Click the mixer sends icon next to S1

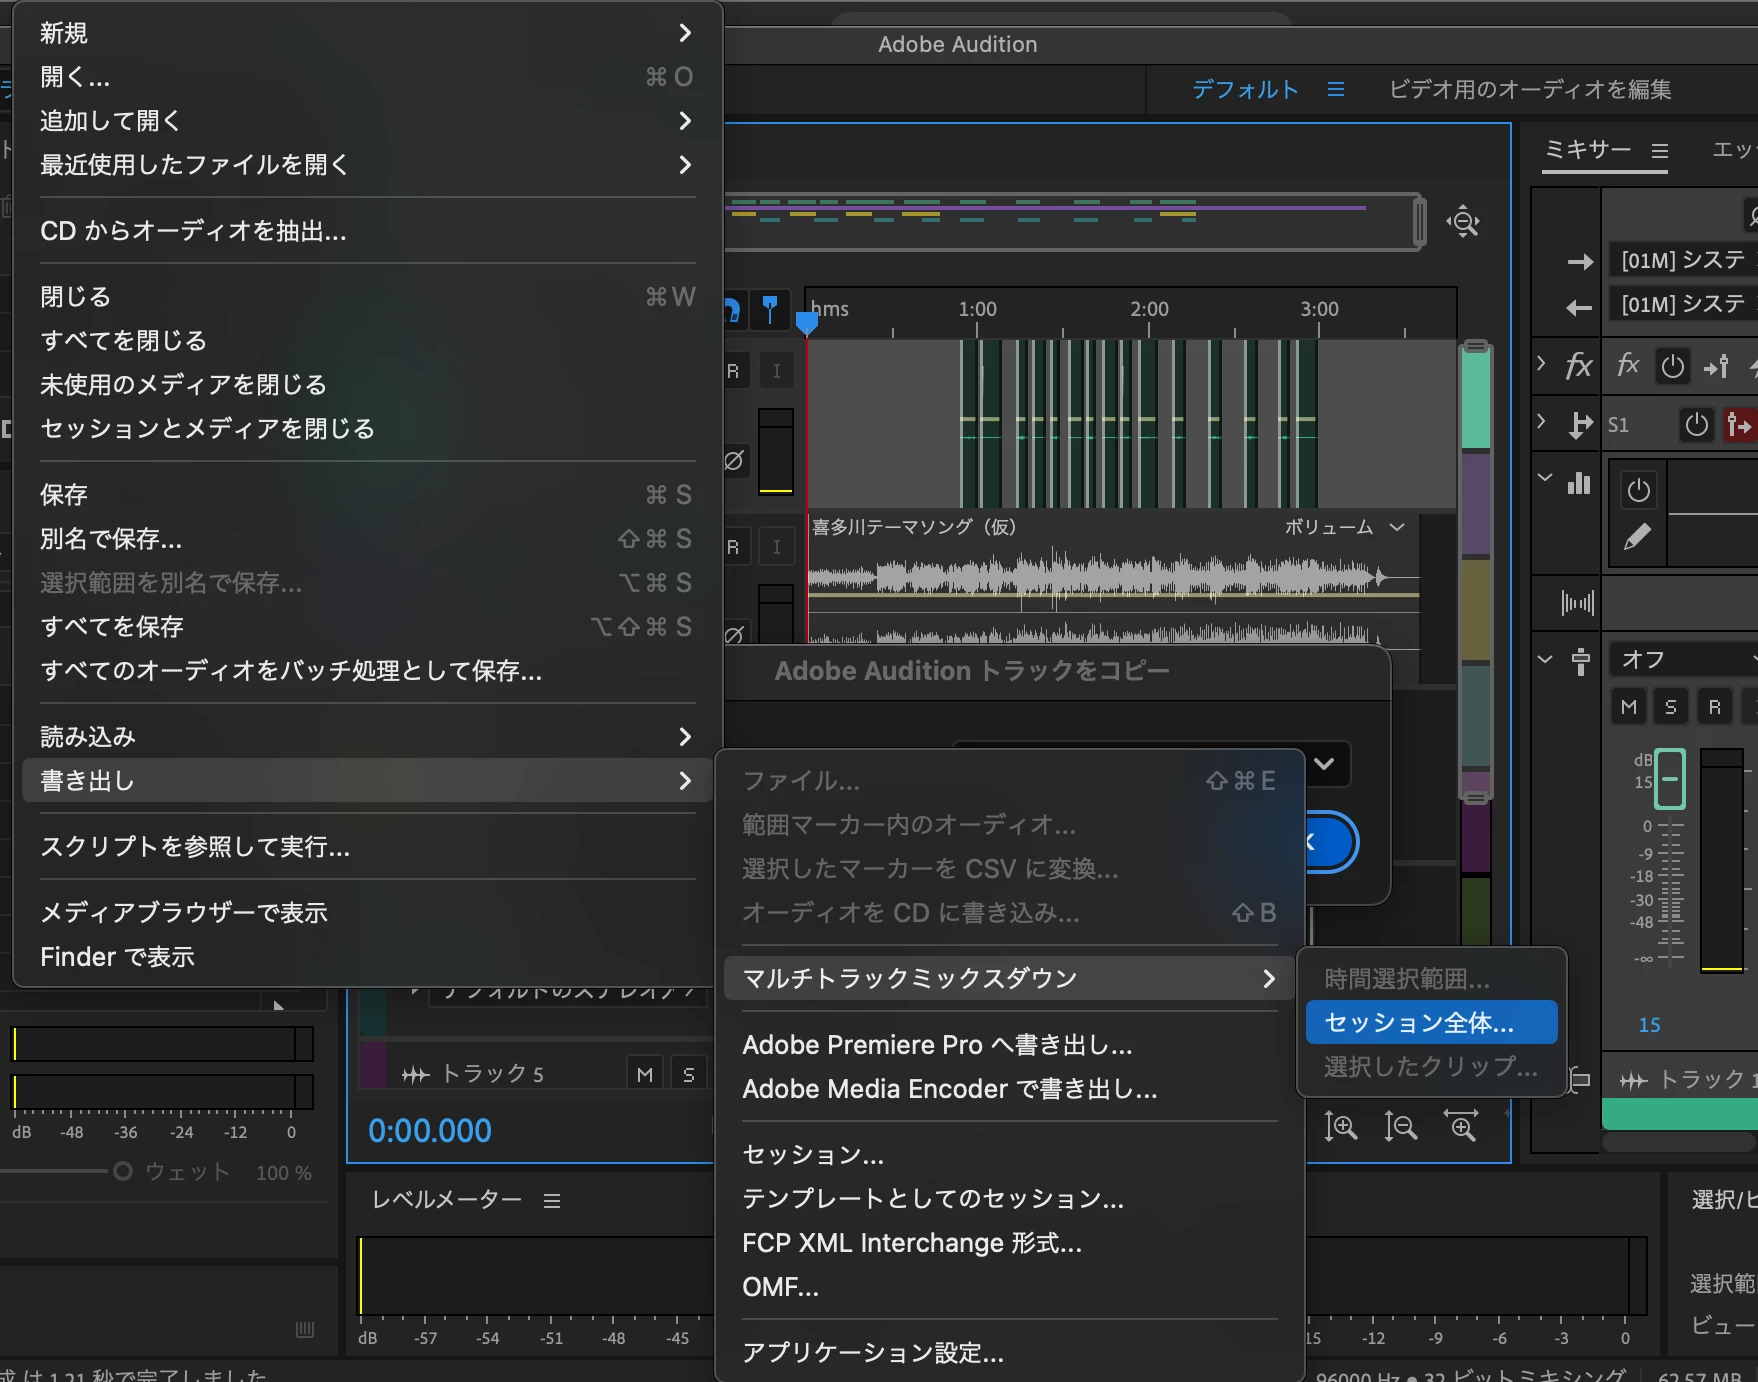tap(1580, 425)
